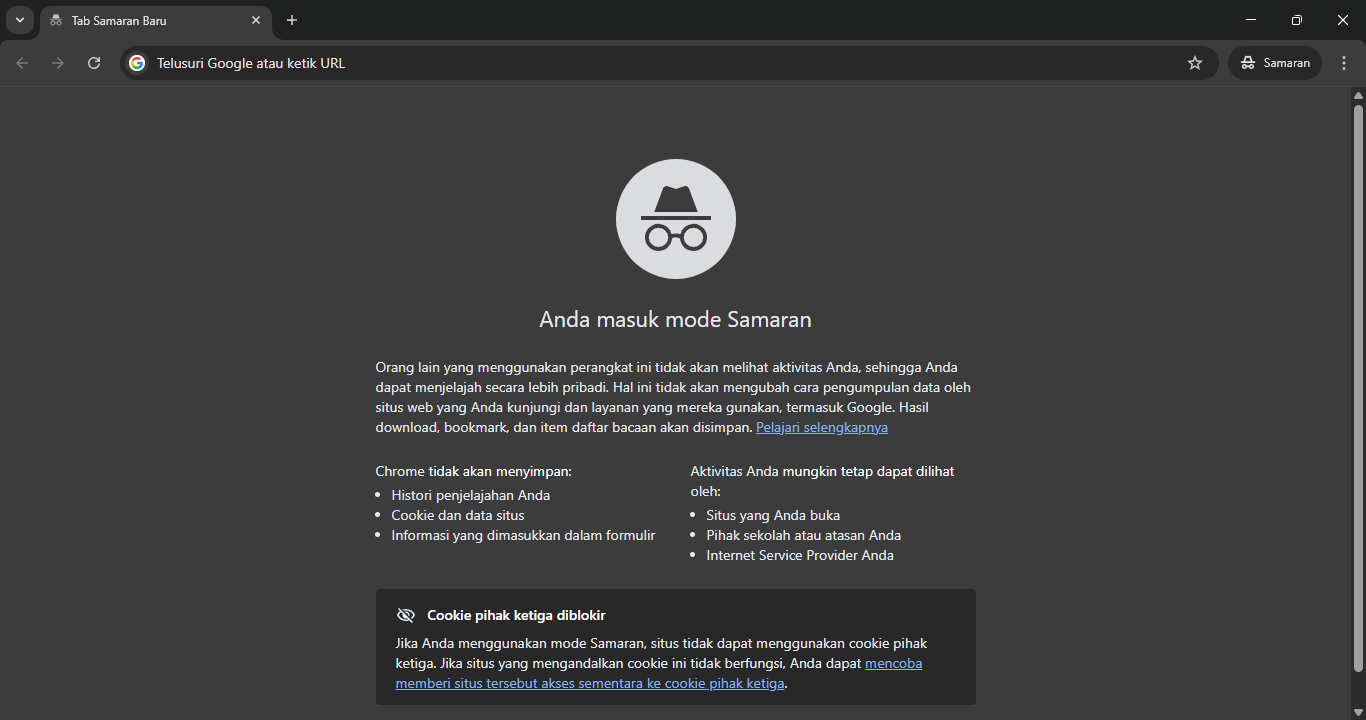Open a new tab with the plus button
The image size is (1366, 720).
(x=291, y=20)
